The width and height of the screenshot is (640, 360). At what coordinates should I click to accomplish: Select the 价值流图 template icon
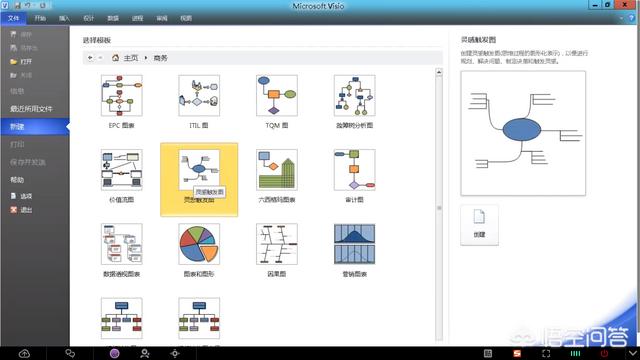[122, 170]
